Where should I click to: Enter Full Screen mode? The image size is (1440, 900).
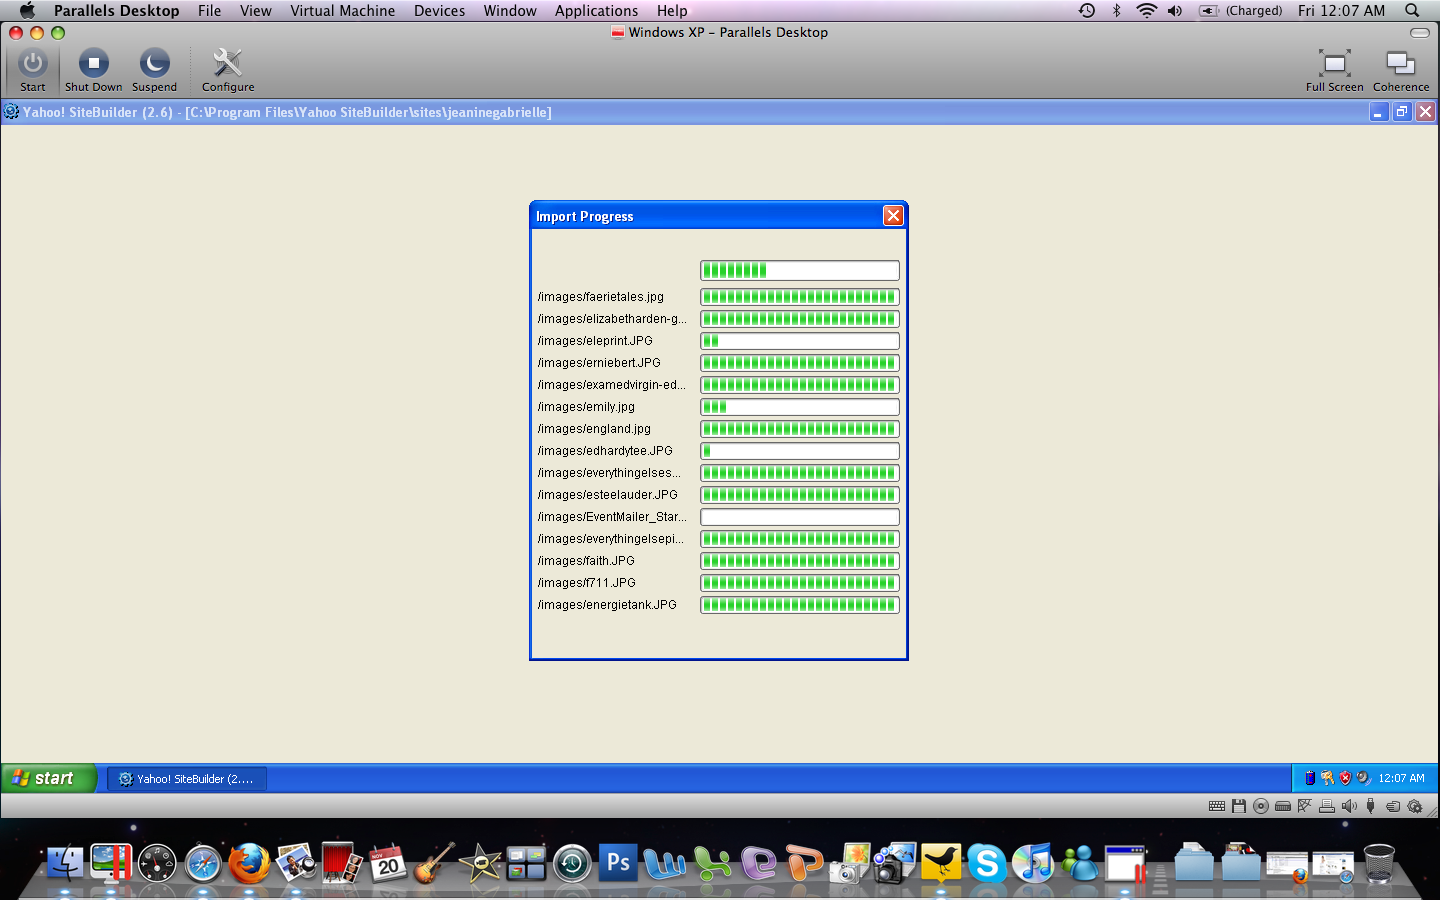tap(1334, 70)
